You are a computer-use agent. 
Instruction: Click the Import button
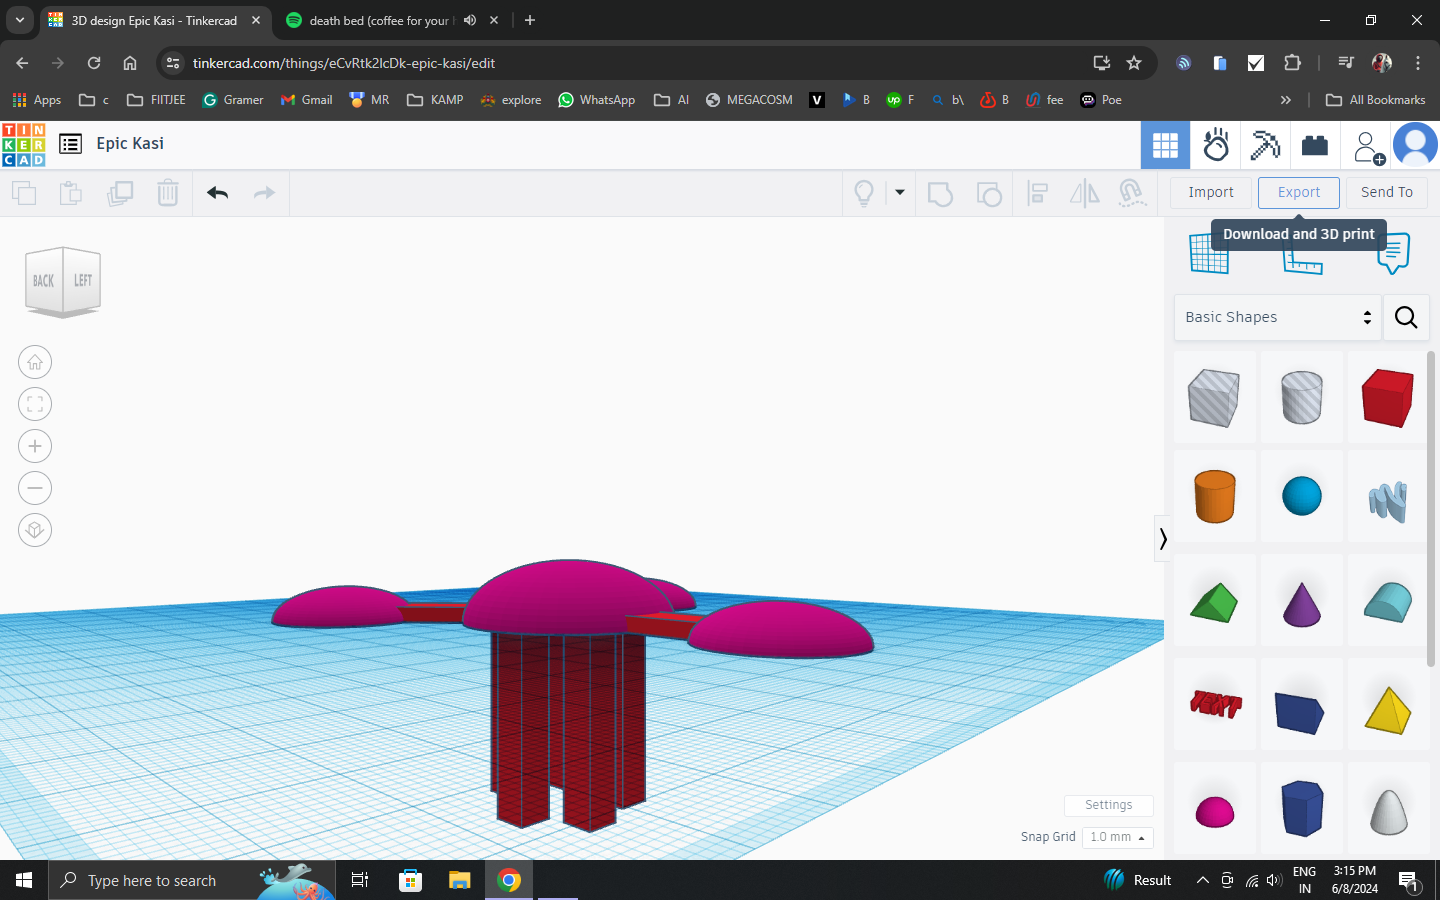[x=1211, y=192]
